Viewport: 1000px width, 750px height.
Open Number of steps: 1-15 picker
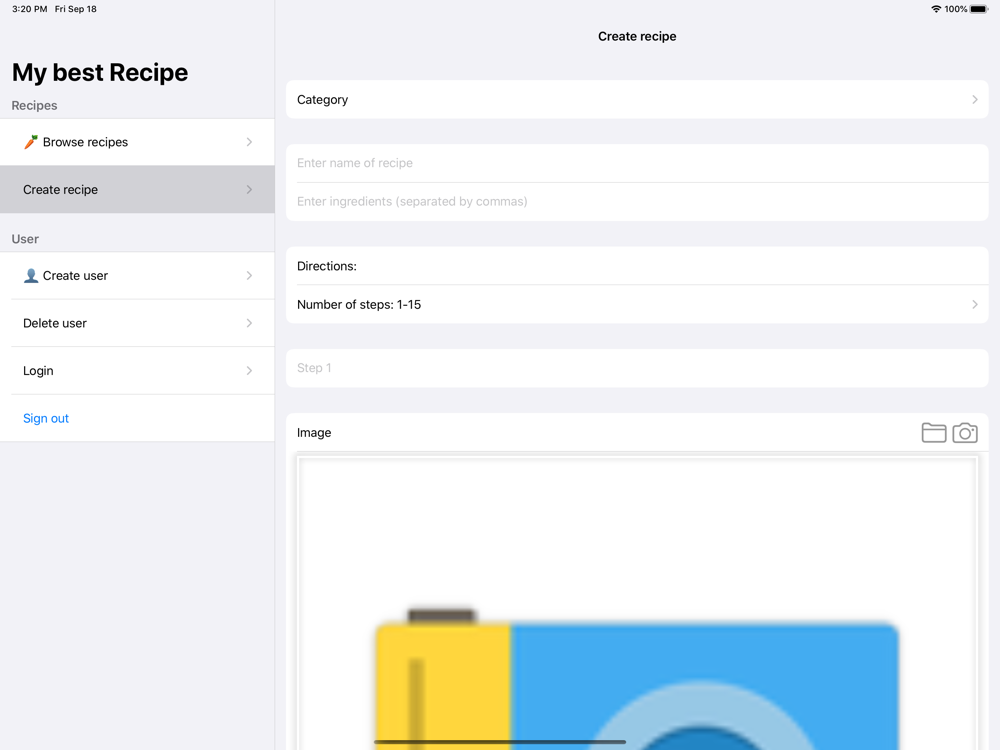[x=637, y=304]
